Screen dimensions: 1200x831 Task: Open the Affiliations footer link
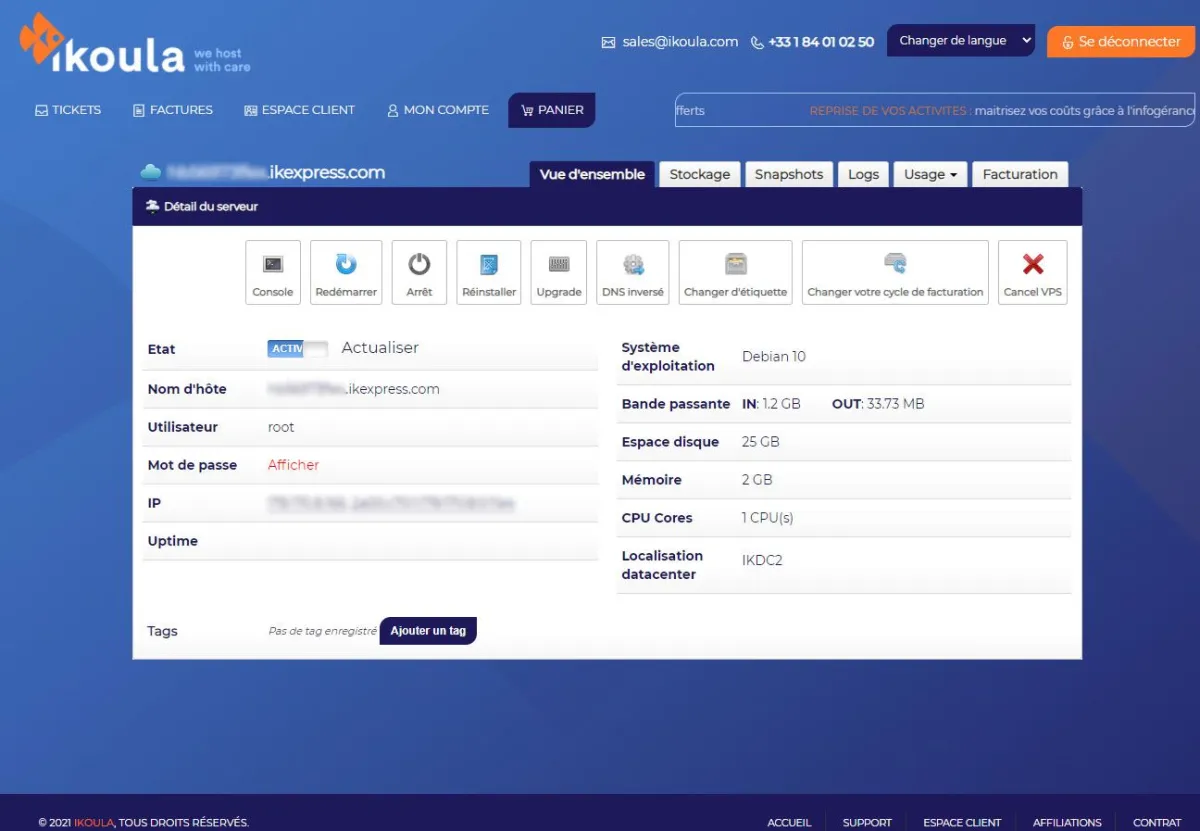pos(1067,823)
